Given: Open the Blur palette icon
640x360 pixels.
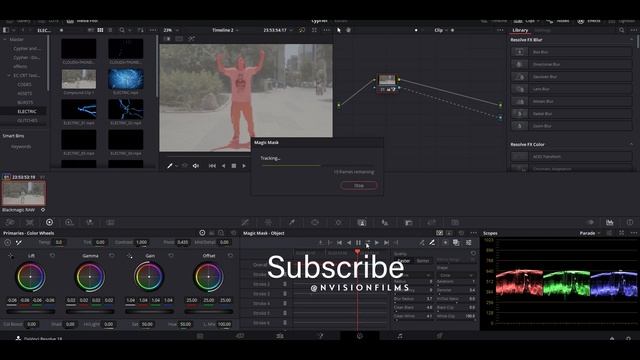Looking at the screenshot, I should pos(385,222).
